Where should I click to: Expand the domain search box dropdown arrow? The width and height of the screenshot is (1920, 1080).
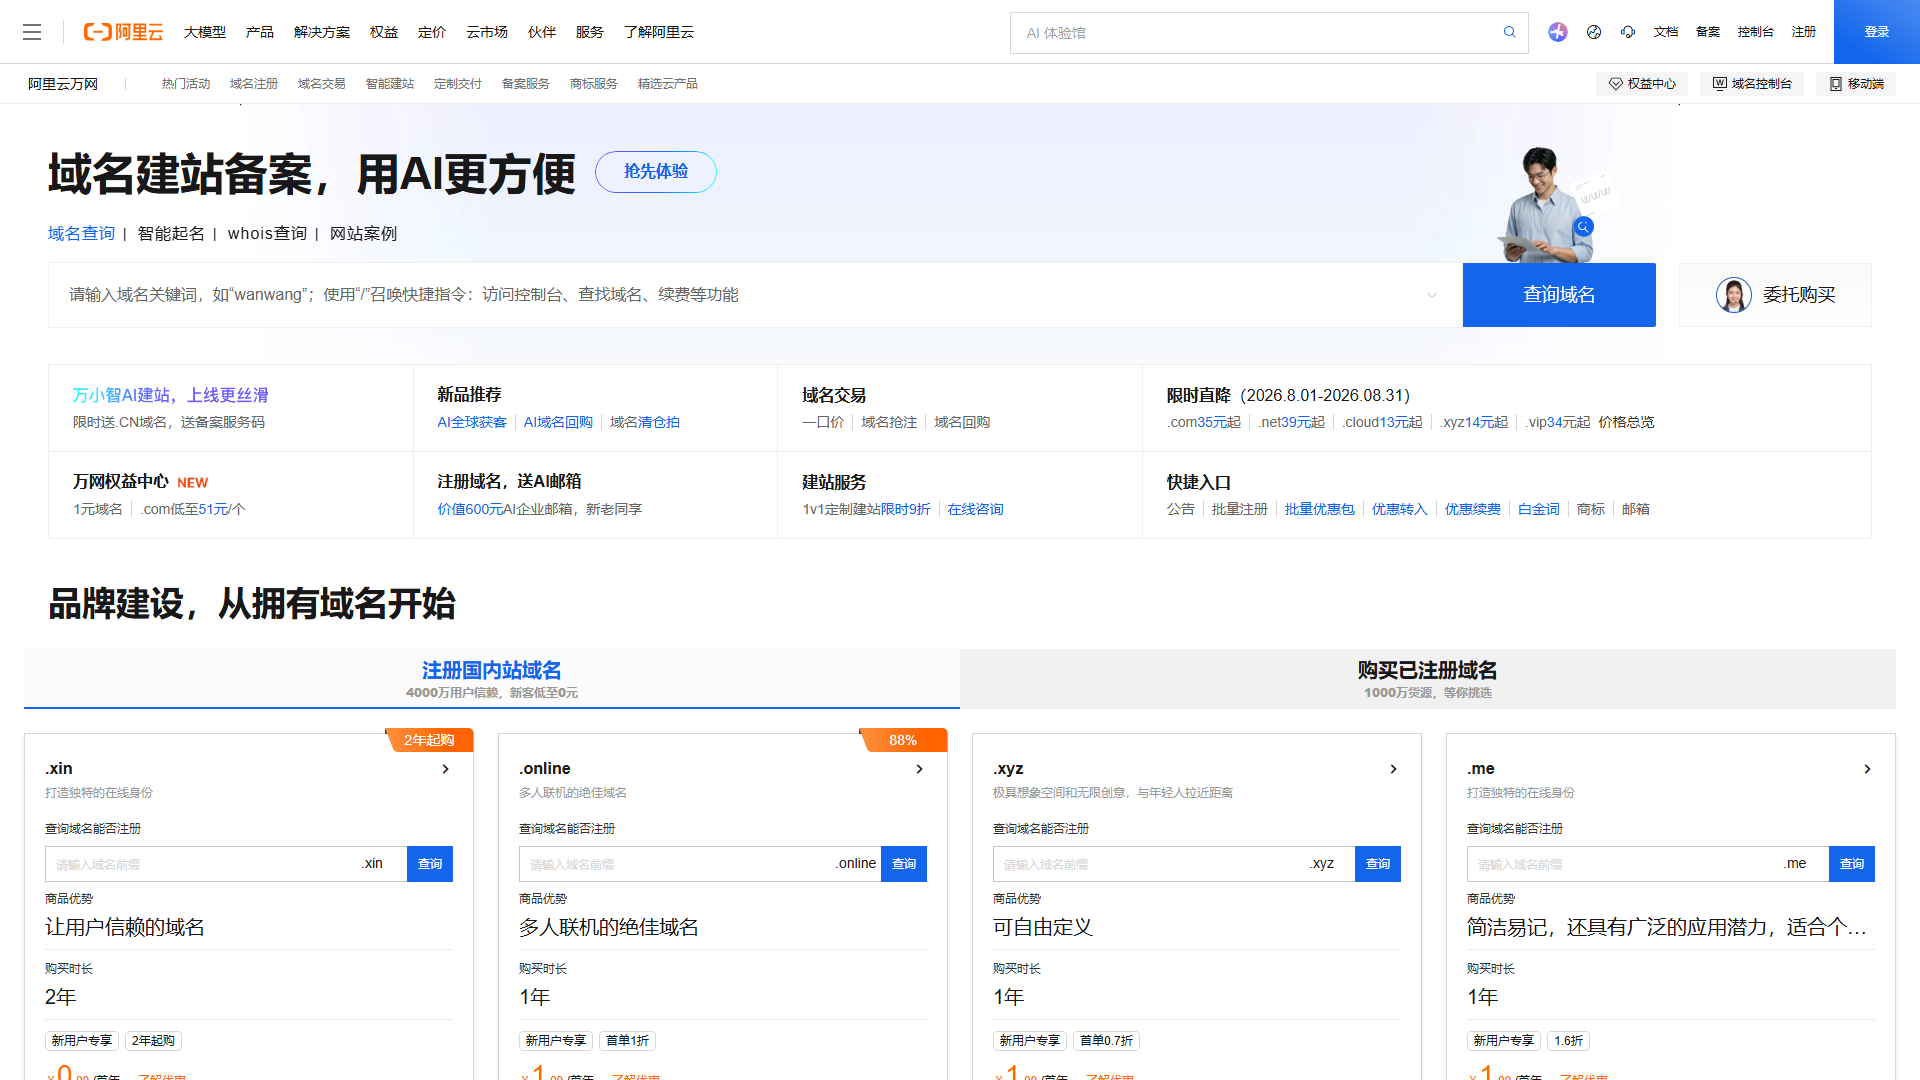[x=1432, y=295]
